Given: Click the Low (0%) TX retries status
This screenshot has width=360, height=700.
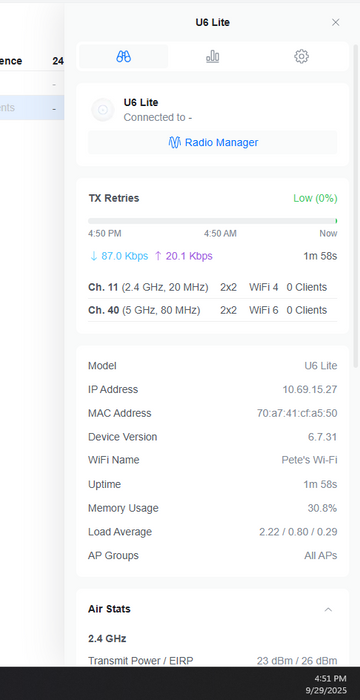Looking at the screenshot, I should 315,198.
